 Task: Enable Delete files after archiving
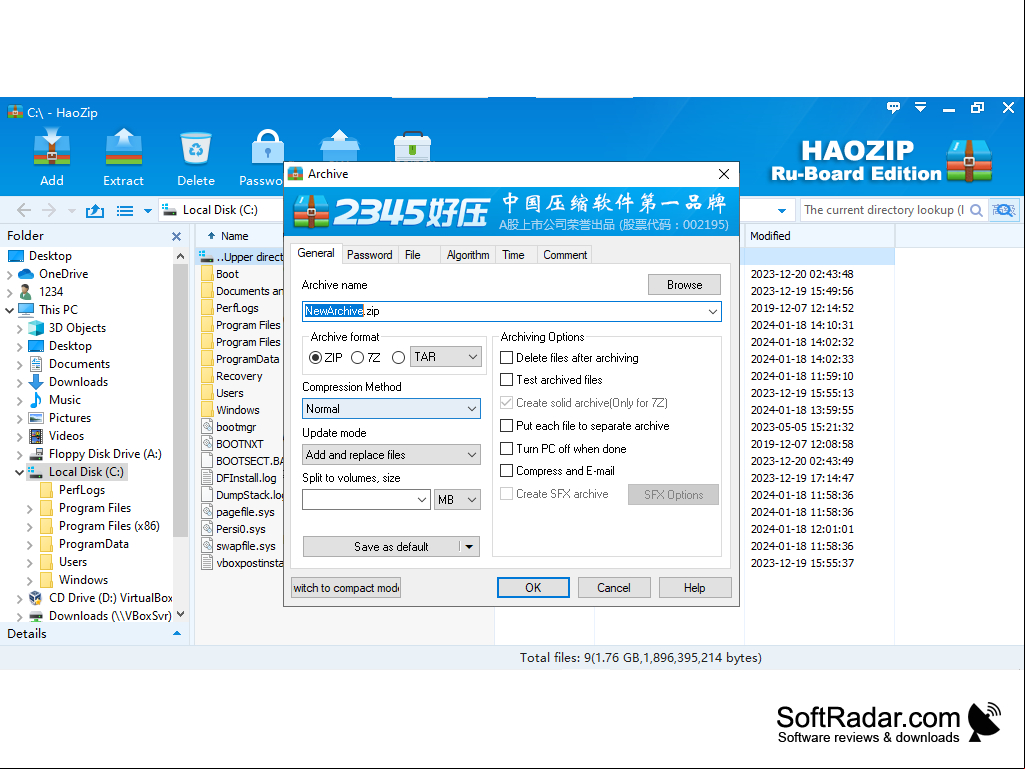tap(506, 358)
